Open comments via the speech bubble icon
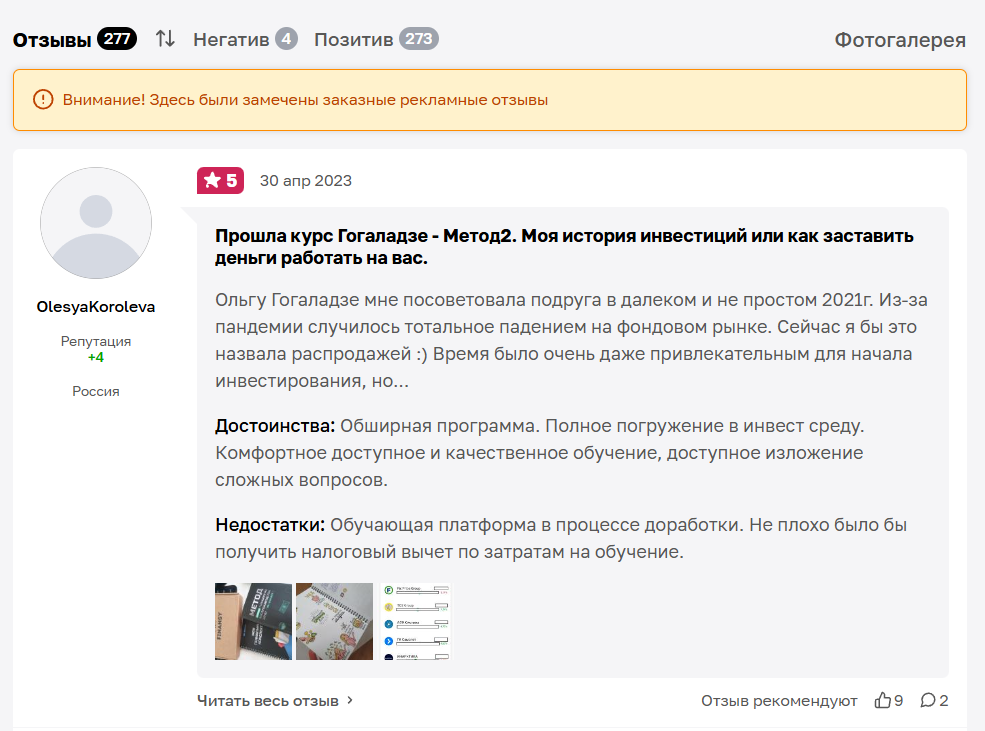The width and height of the screenshot is (985, 731). [928, 700]
